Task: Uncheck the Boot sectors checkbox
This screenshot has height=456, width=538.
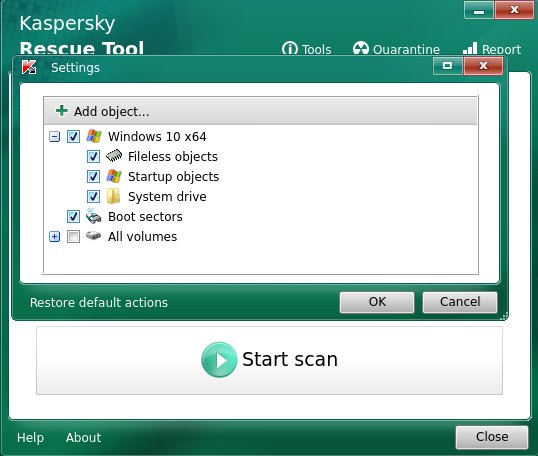Action: (73, 216)
